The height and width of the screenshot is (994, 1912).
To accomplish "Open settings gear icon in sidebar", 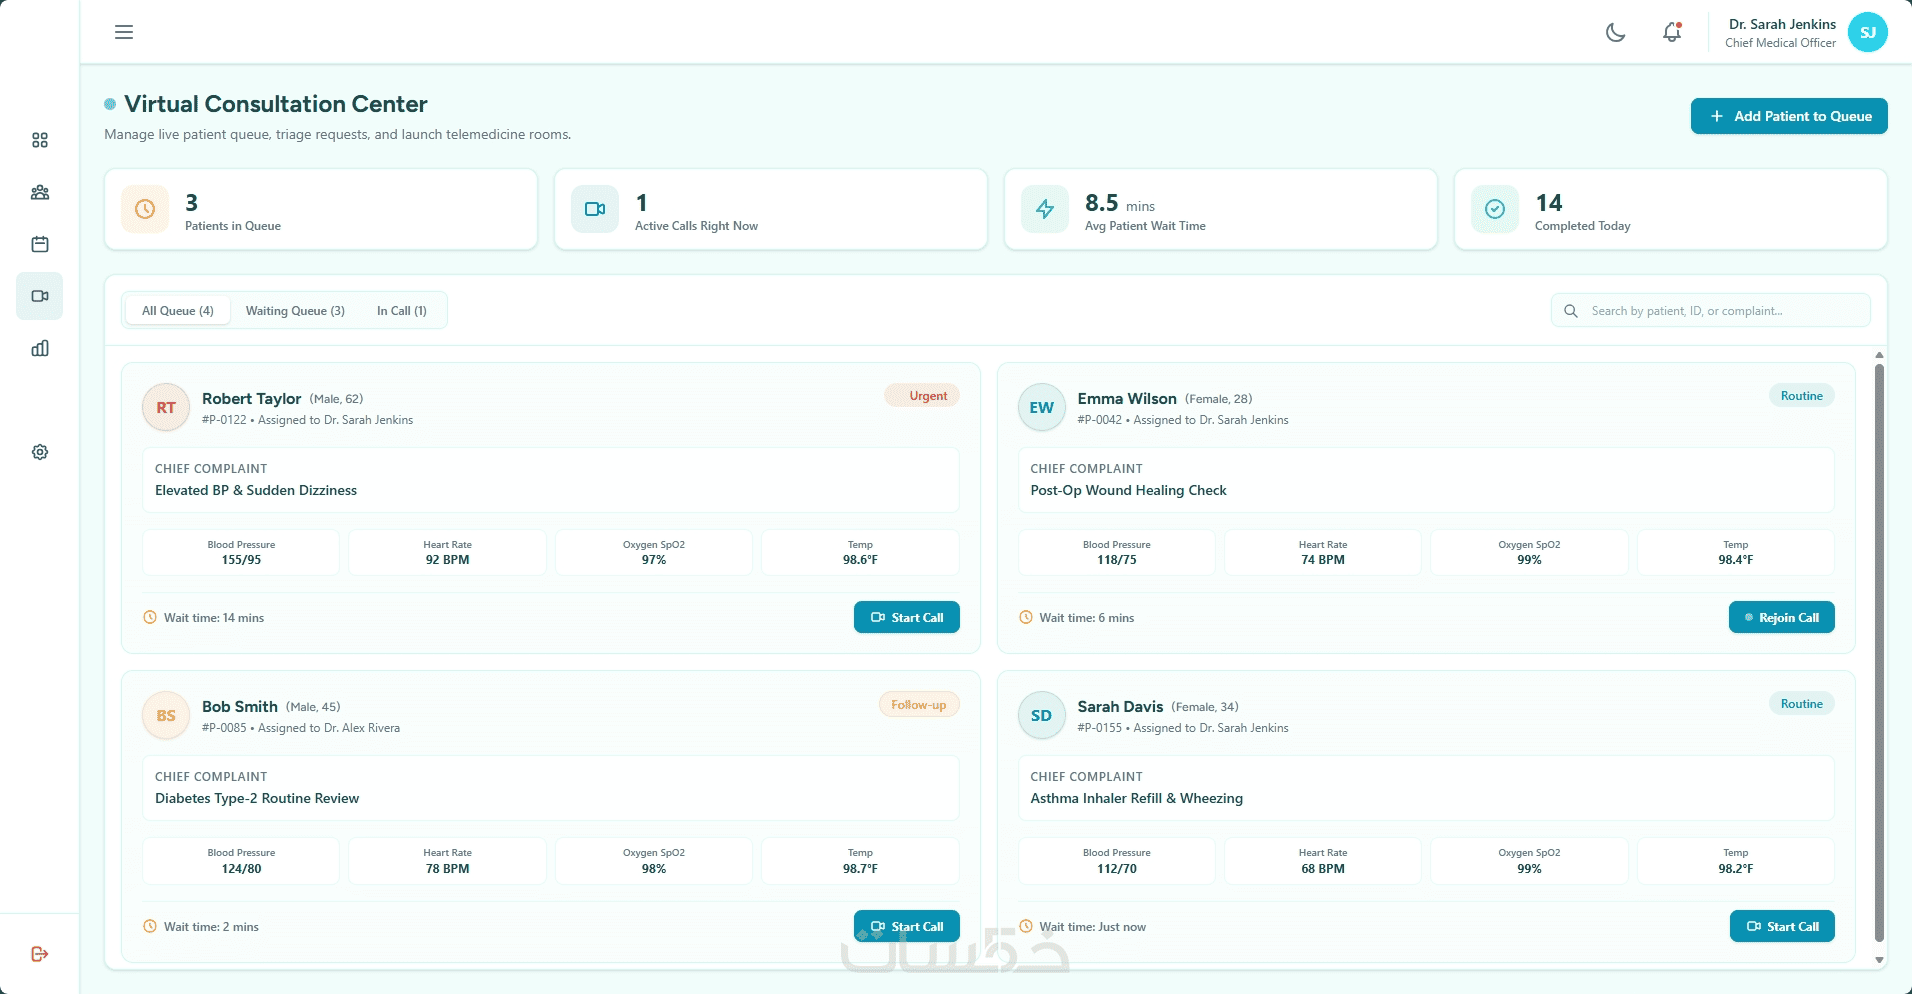I will tap(40, 452).
